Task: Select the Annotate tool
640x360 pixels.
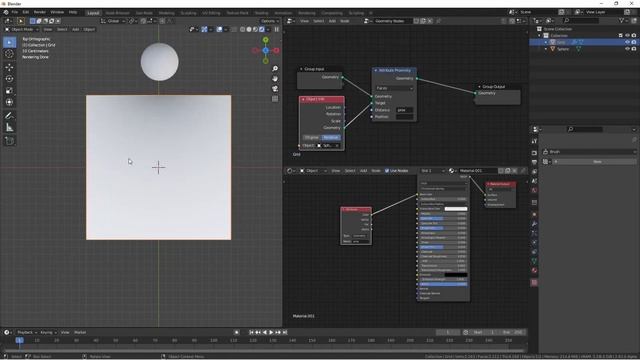Action: [x=9, y=116]
